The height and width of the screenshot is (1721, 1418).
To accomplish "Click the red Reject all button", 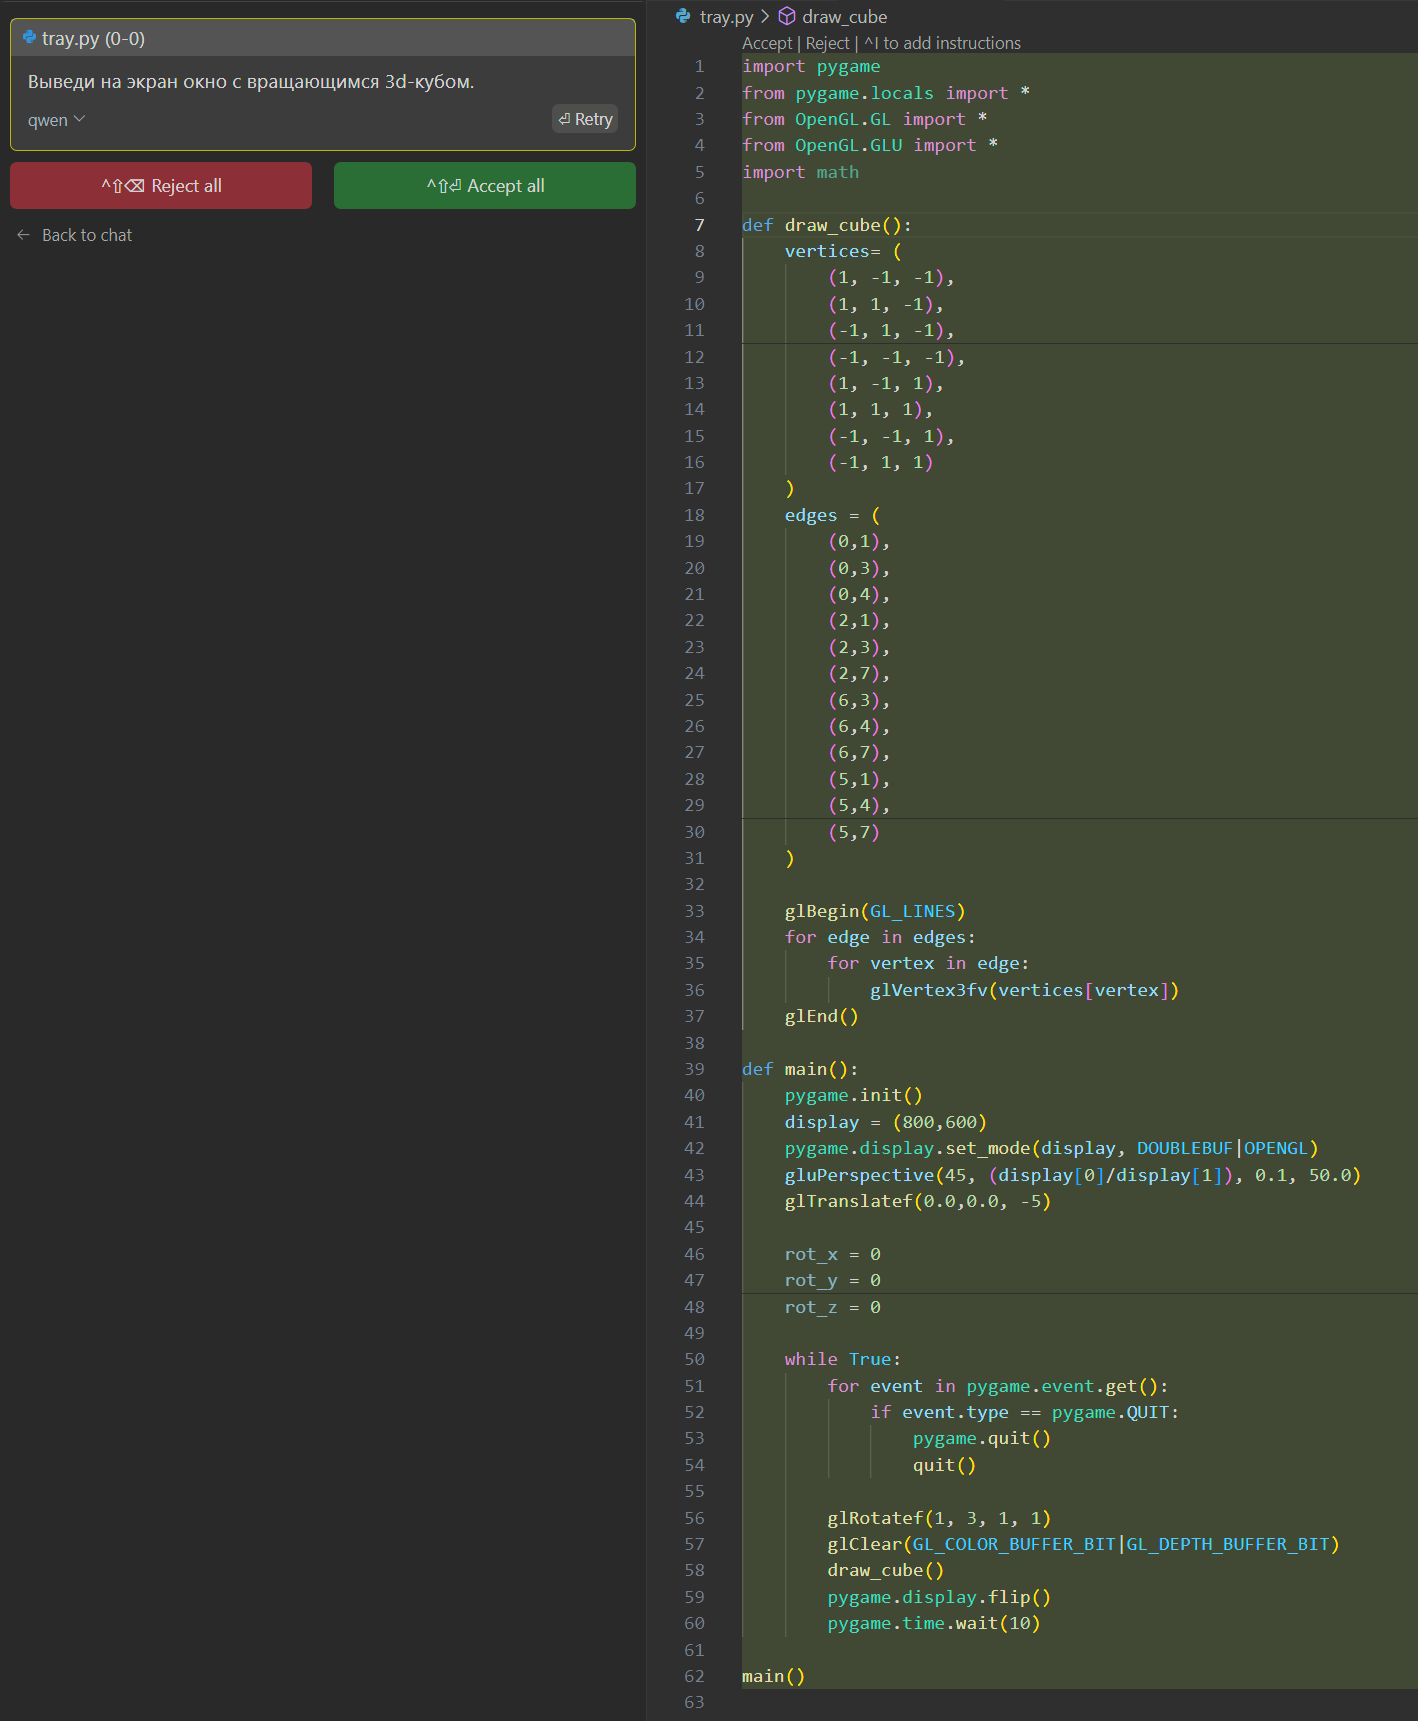I will click(x=161, y=186).
